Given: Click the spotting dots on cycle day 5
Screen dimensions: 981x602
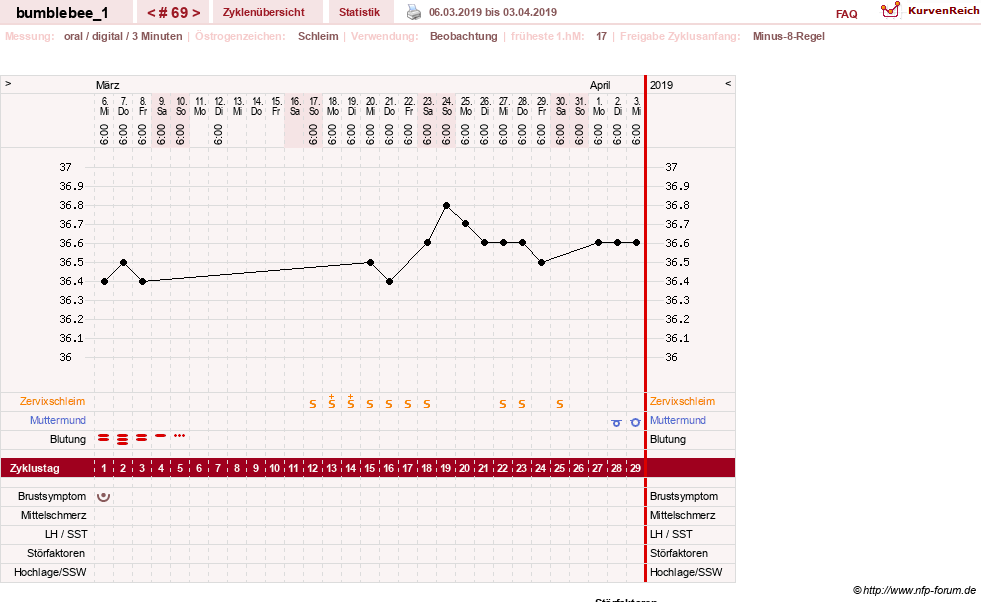Looking at the screenshot, I should (x=180, y=436).
